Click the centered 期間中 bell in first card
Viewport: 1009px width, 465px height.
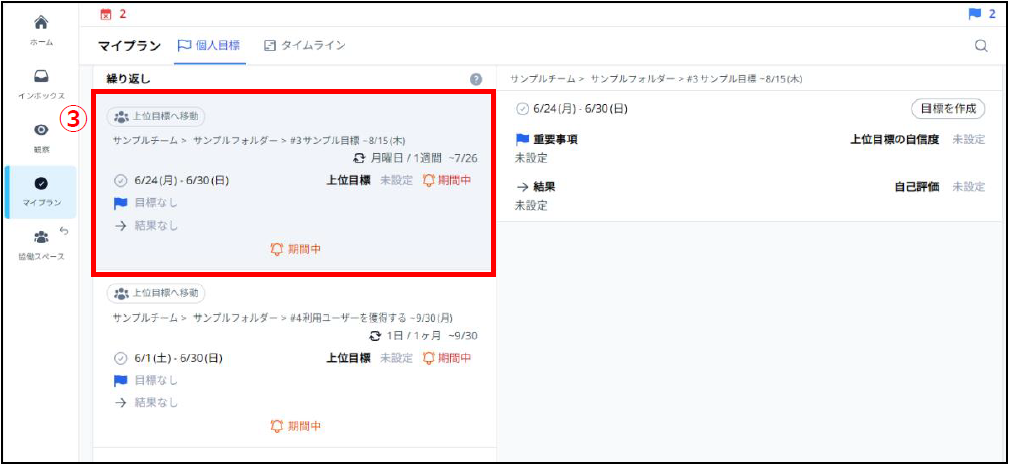coord(296,249)
